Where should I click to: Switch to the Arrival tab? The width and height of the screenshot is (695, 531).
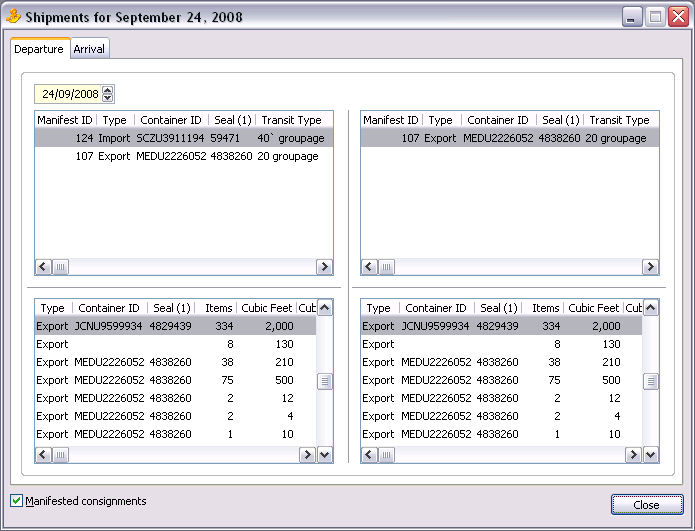[89, 49]
